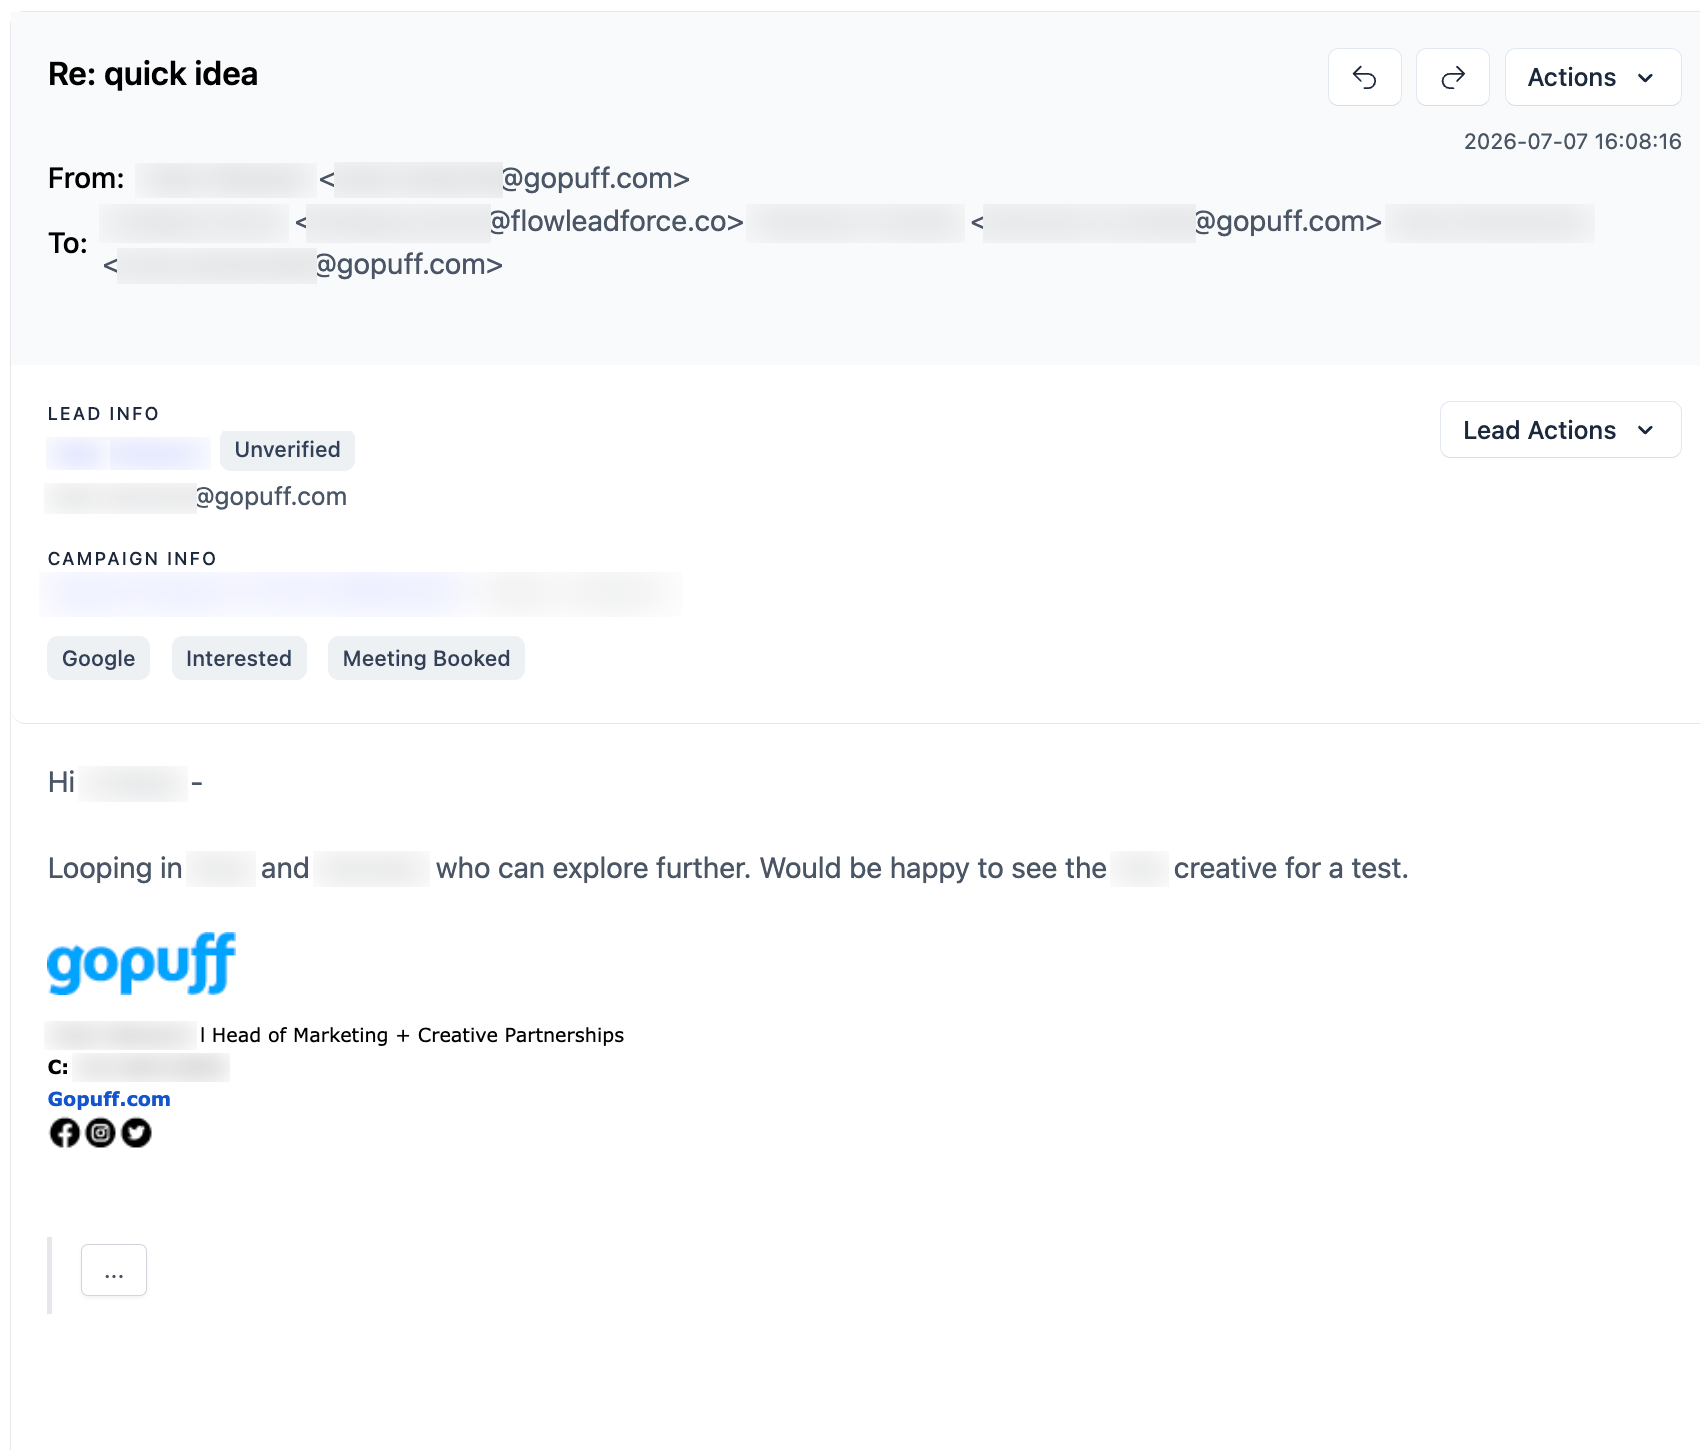
Task: Click the CAMPAIGN INFO heading
Action: point(132,559)
